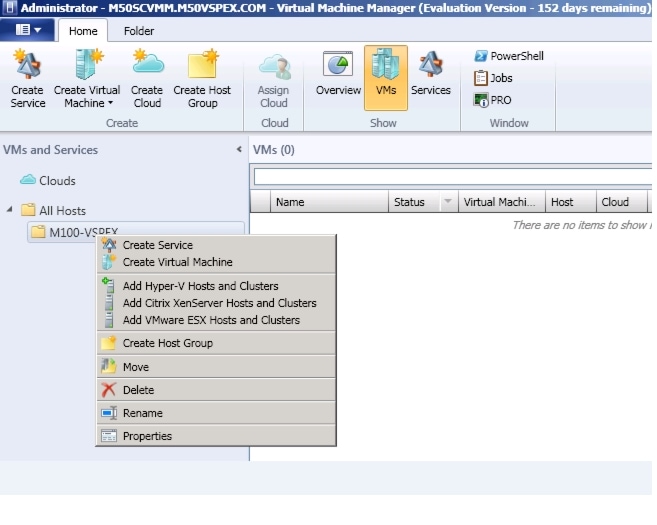The width and height of the screenshot is (657, 525).
Task: Open the PRO window
Action: [x=492, y=100]
